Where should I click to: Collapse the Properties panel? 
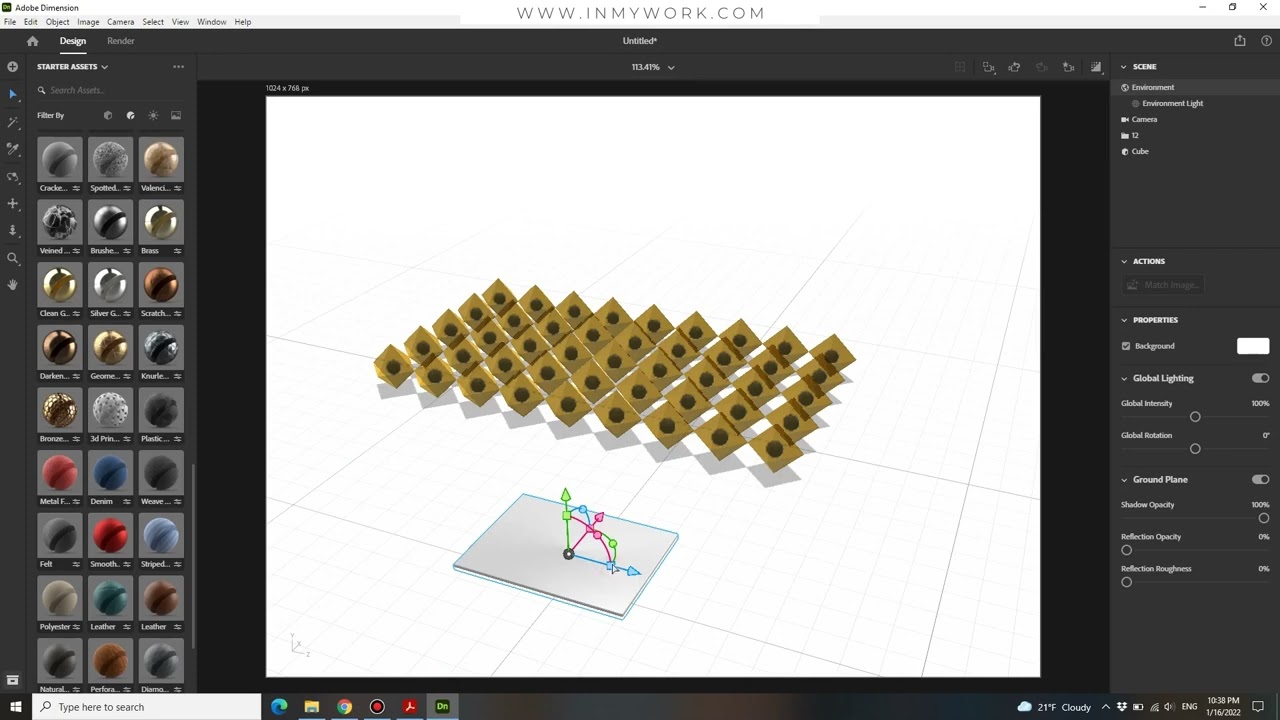(1124, 320)
